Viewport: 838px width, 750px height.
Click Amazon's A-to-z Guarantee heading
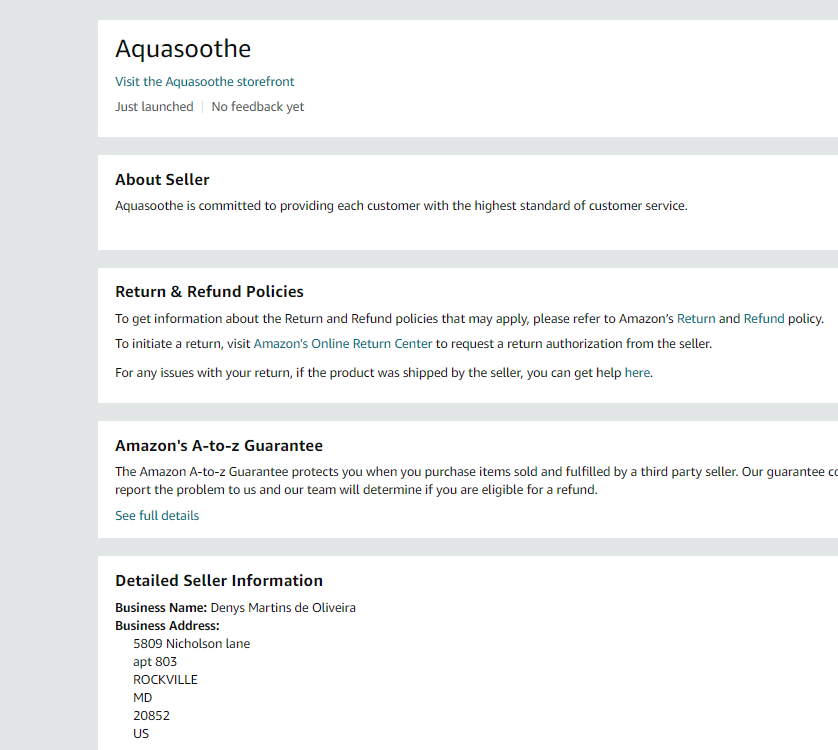coord(219,446)
